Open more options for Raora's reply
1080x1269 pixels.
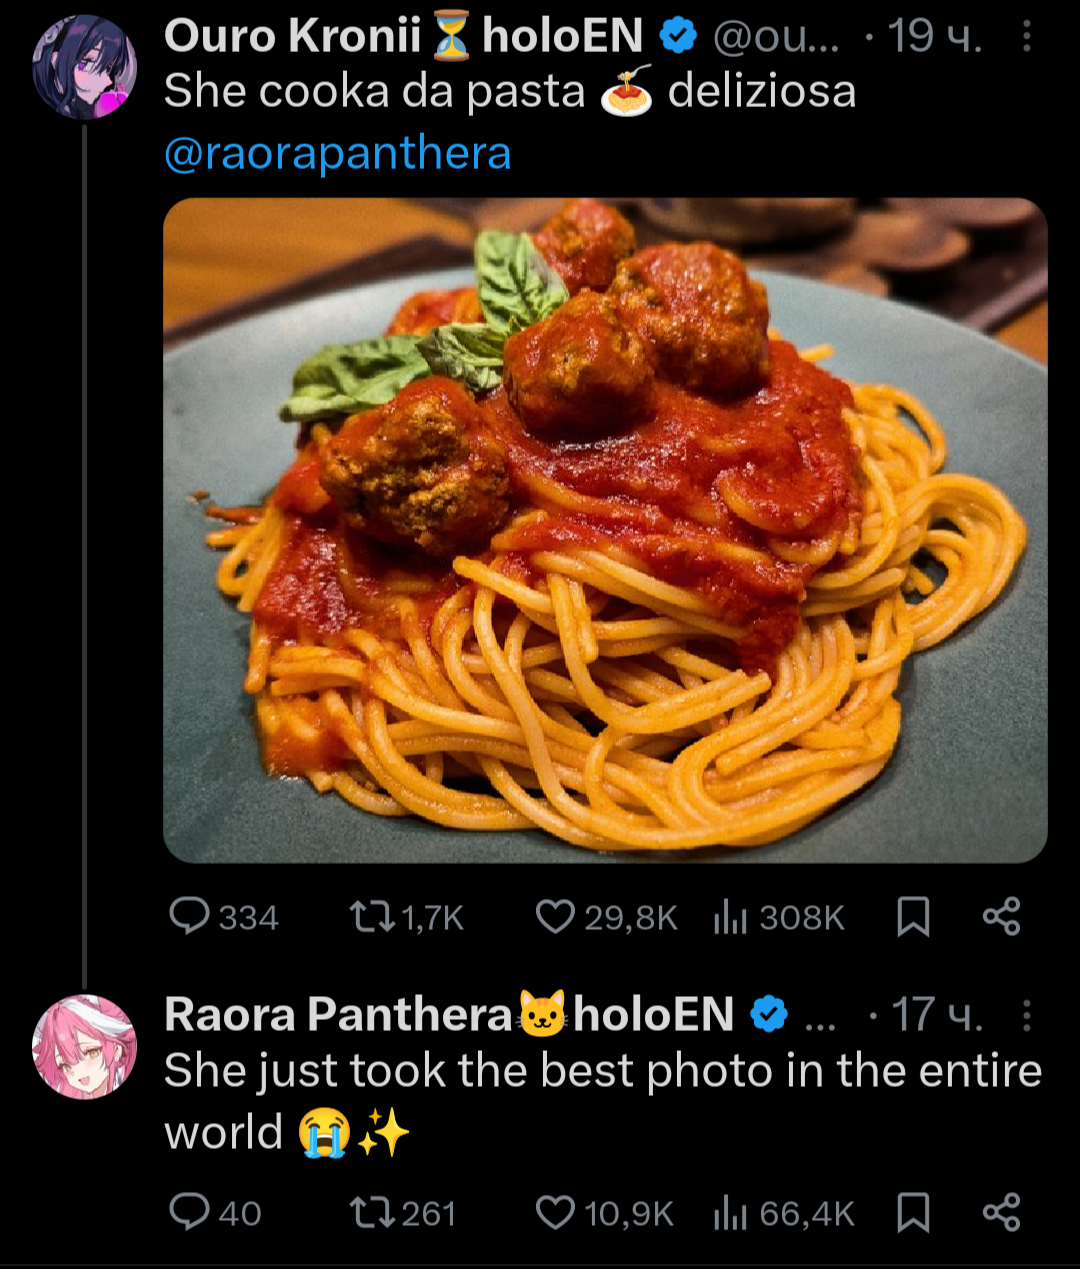point(1027,1016)
